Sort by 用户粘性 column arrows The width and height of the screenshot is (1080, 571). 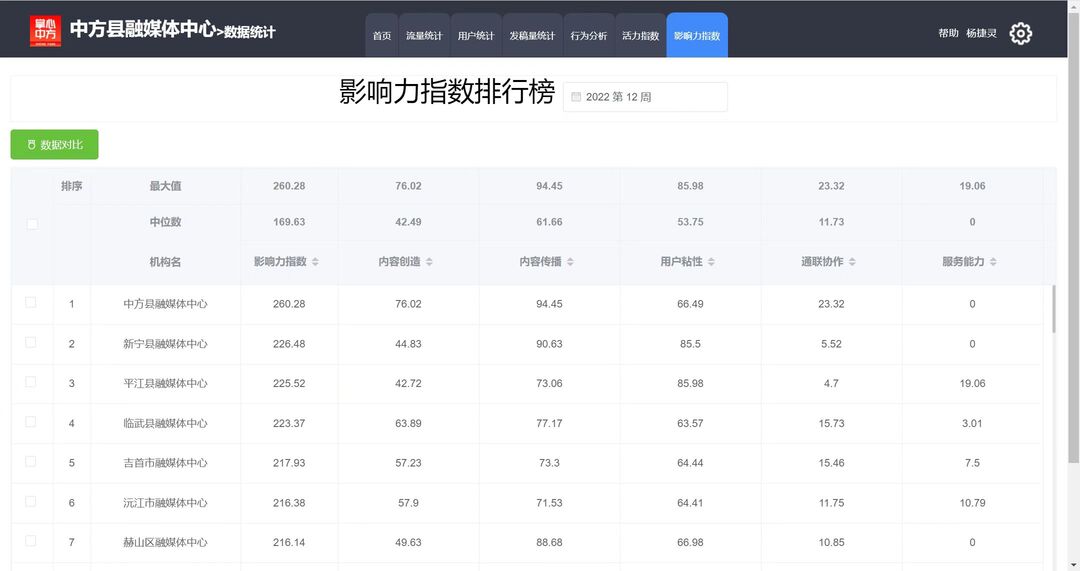tap(711, 262)
